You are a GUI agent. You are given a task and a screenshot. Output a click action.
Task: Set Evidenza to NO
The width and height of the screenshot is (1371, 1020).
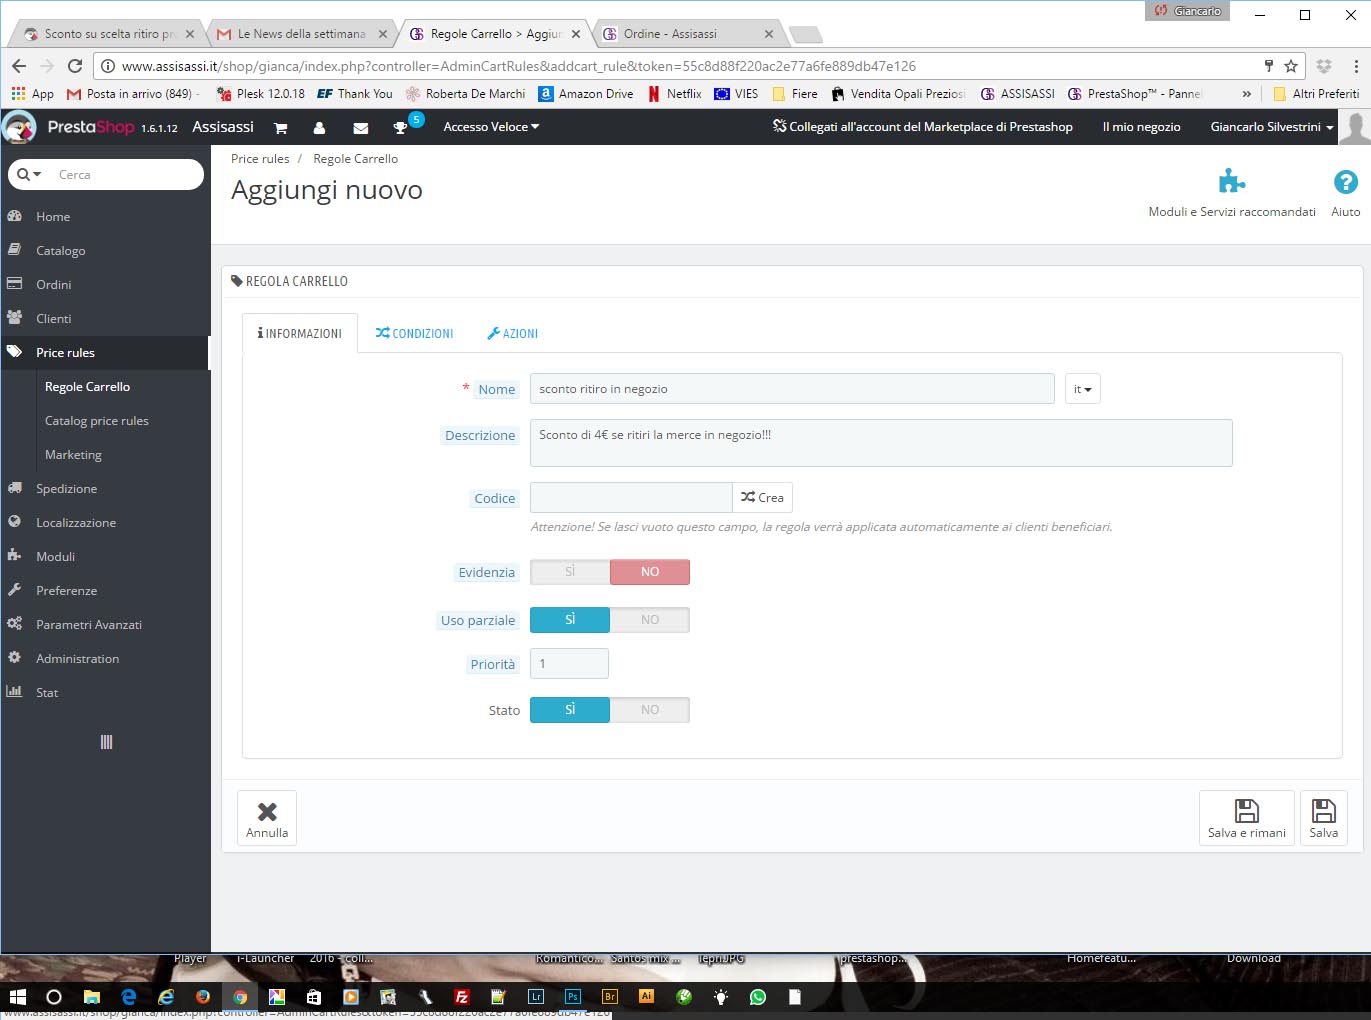click(650, 572)
